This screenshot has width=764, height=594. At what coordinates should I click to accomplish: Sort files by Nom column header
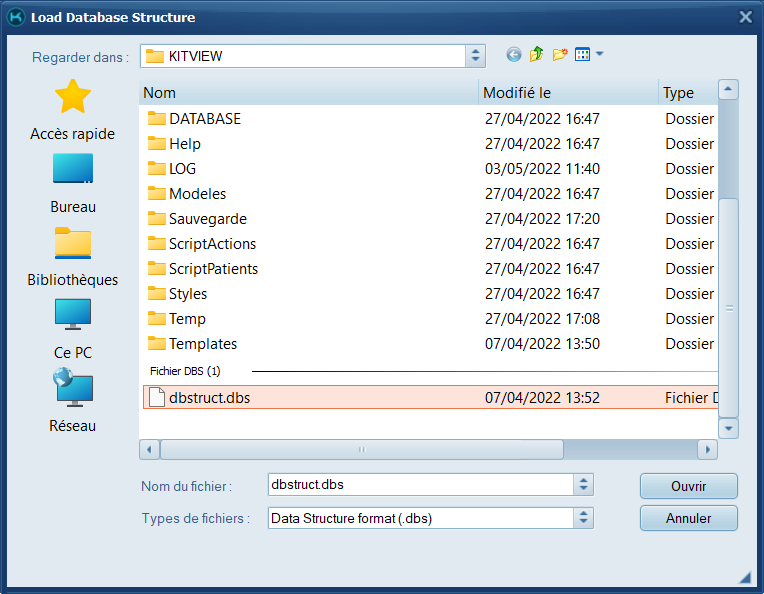tap(308, 93)
